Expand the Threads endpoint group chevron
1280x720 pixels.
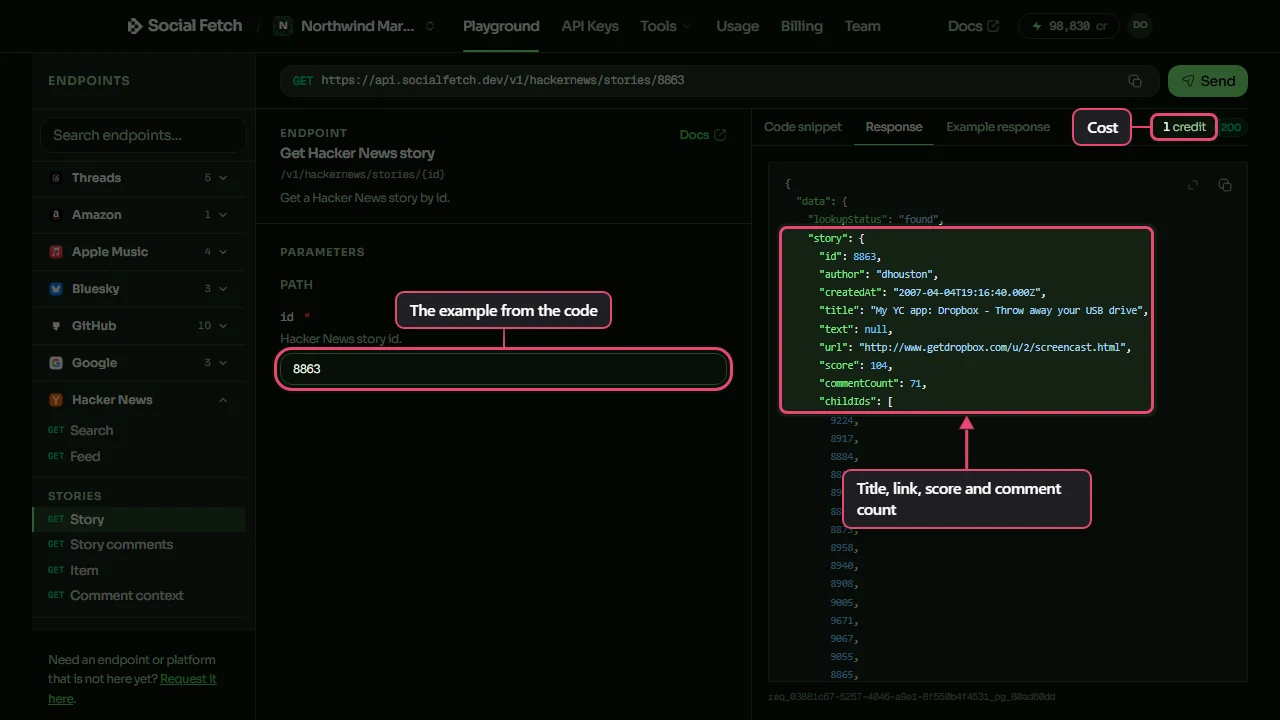(x=223, y=178)
